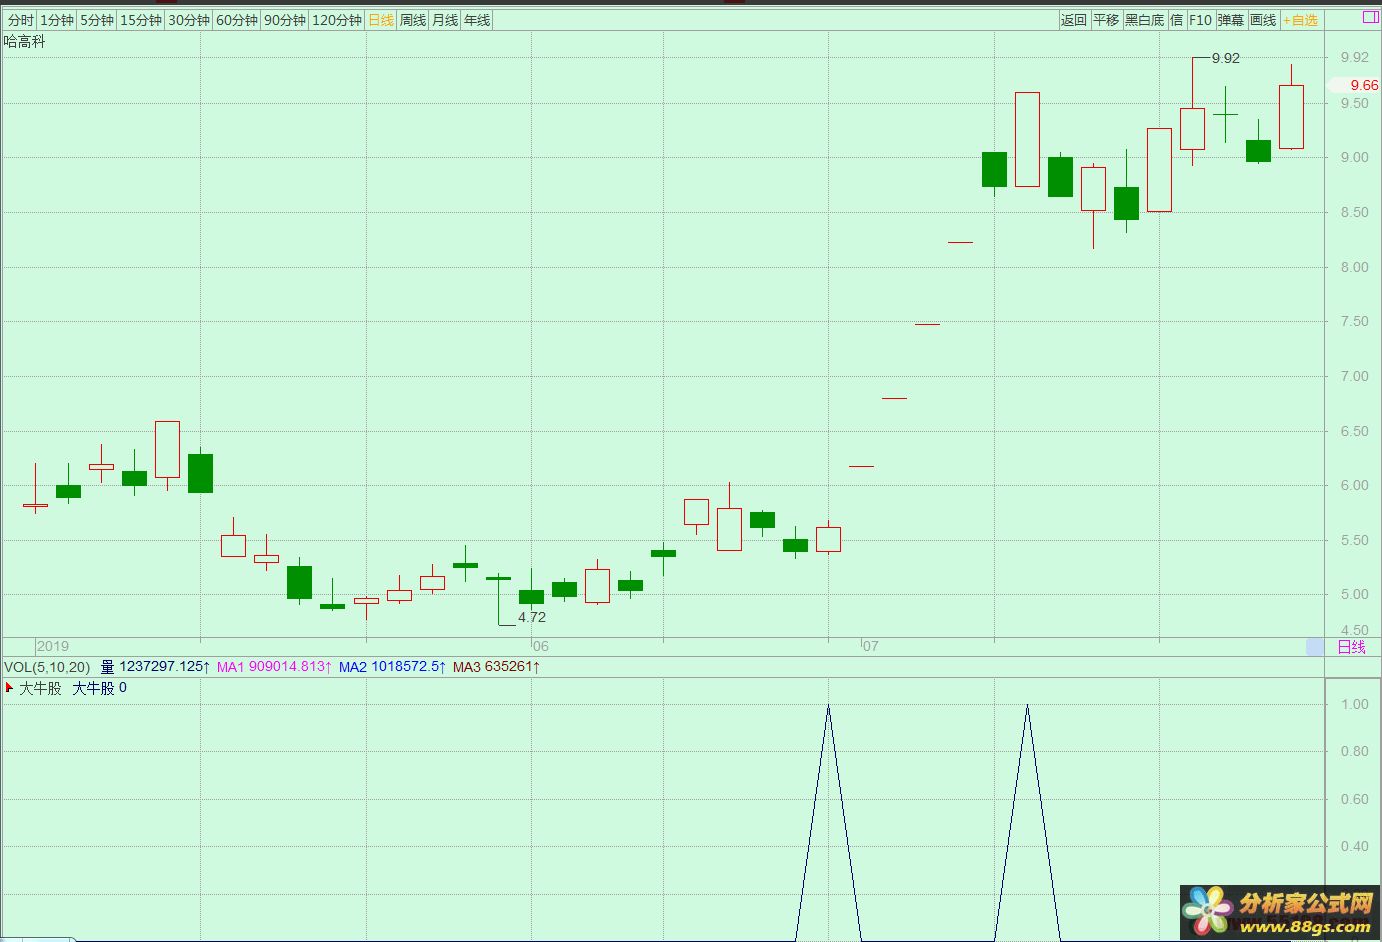
Task: Select the 15分钟 period tab
Action: [141, 20]
